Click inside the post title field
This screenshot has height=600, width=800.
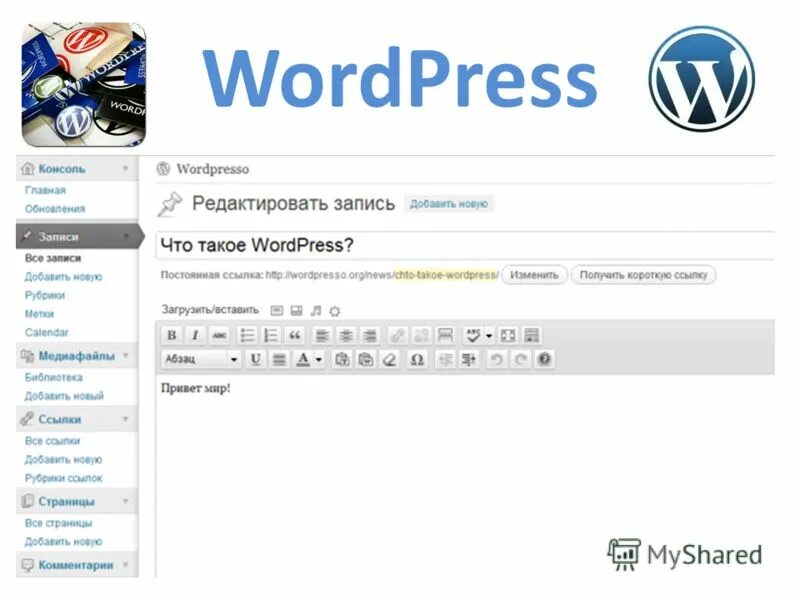point(400,242)
